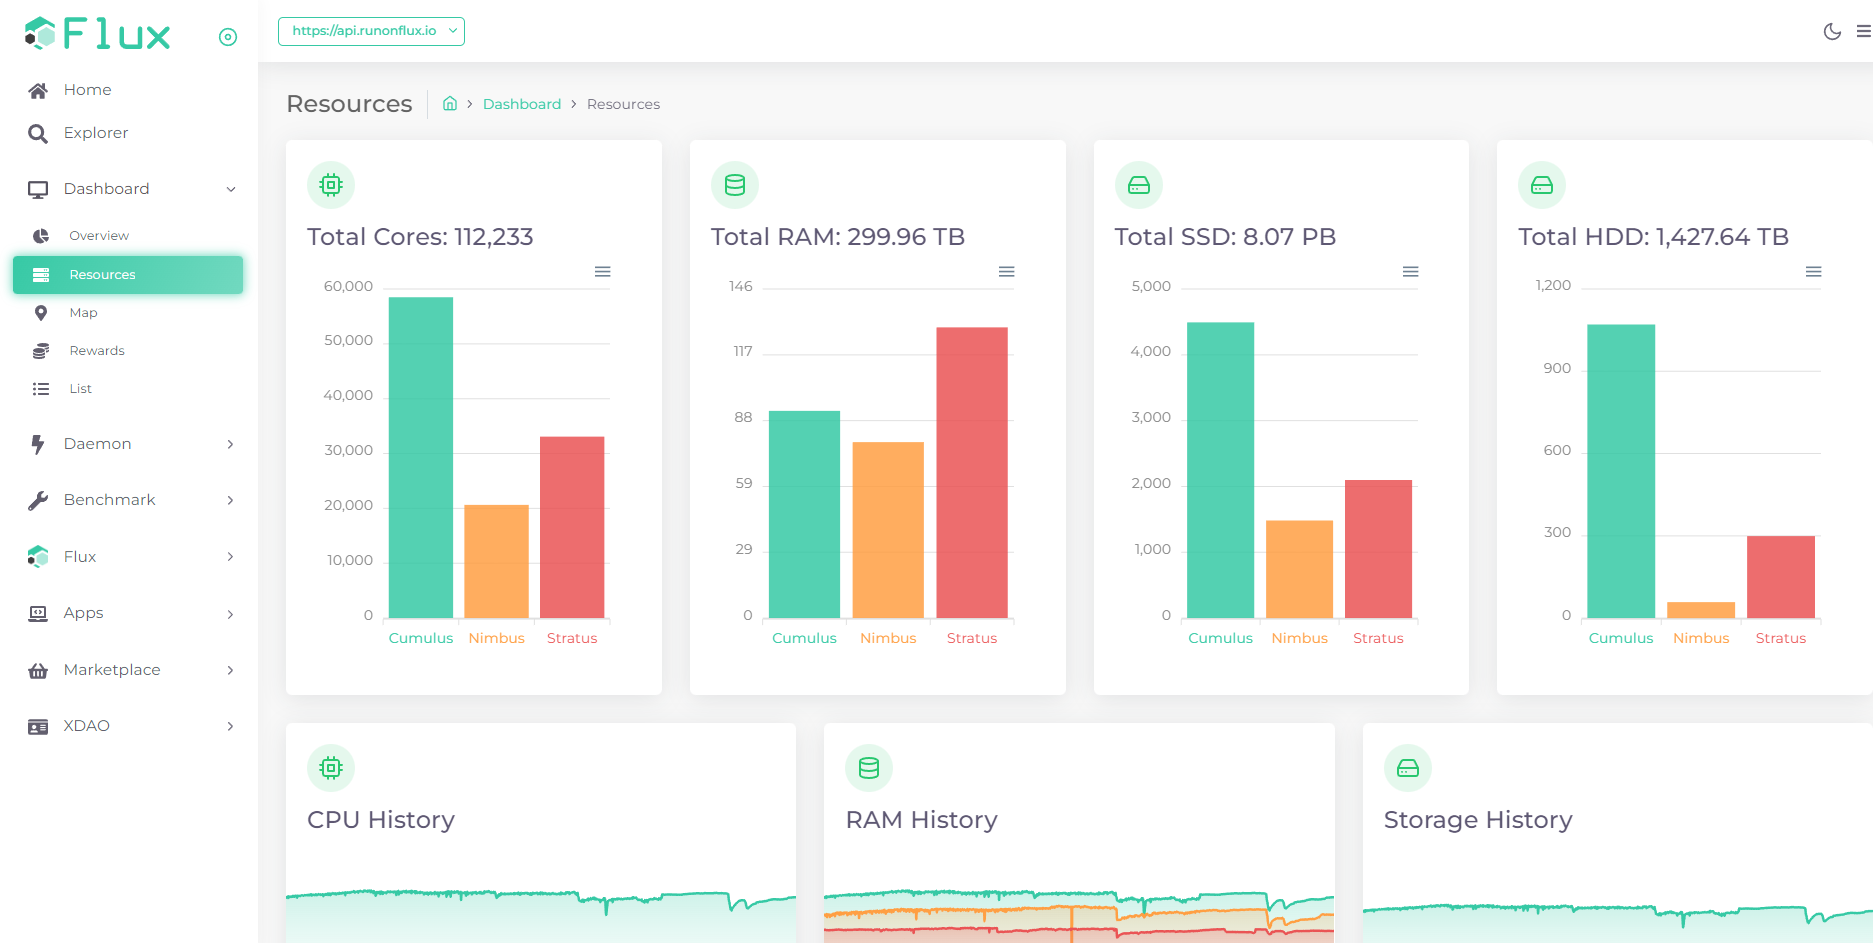Click the Storage History heading
The image size is (1873, 943).
pos(1478,820)
